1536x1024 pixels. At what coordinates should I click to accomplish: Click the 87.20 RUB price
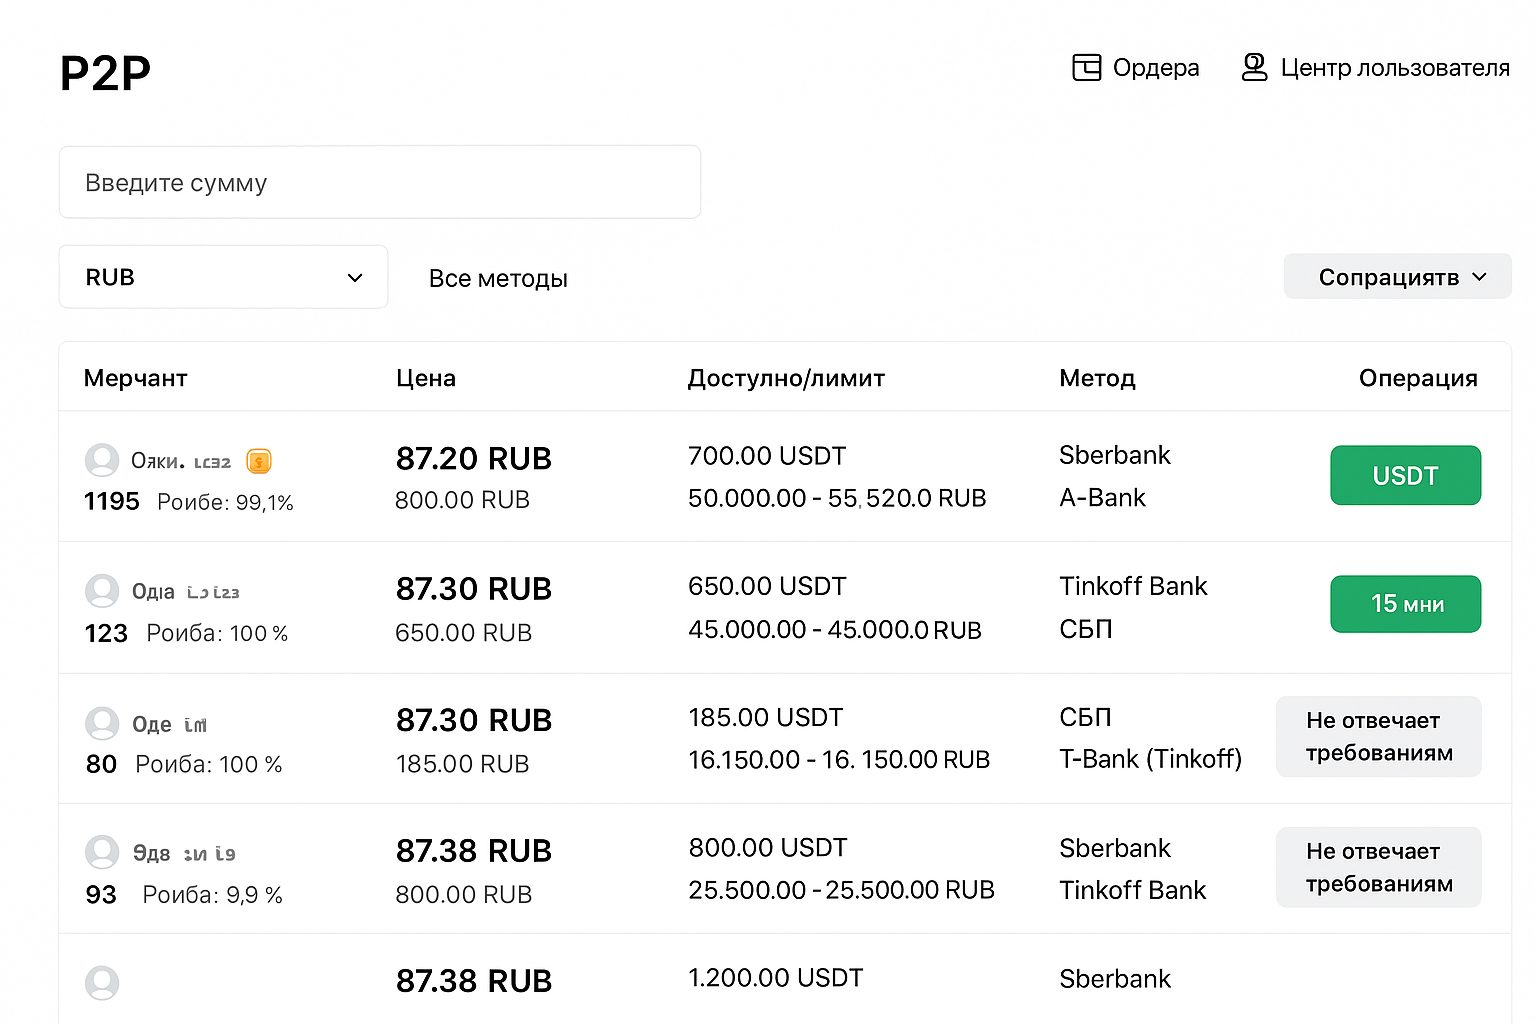(x=474, y=458)
